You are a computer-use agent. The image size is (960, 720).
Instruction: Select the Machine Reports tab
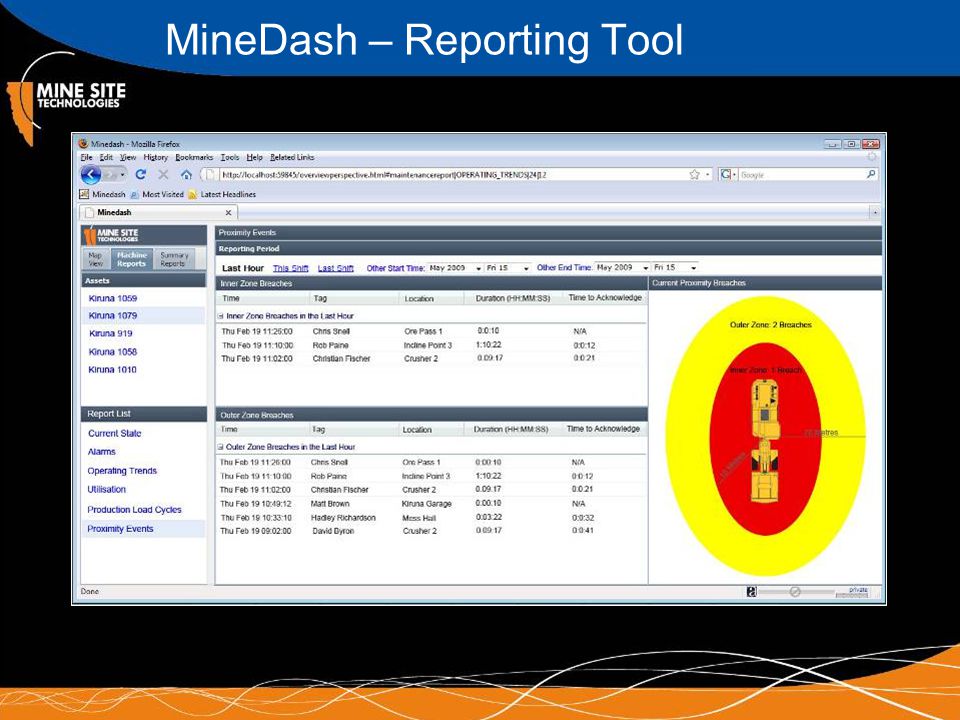131,259
